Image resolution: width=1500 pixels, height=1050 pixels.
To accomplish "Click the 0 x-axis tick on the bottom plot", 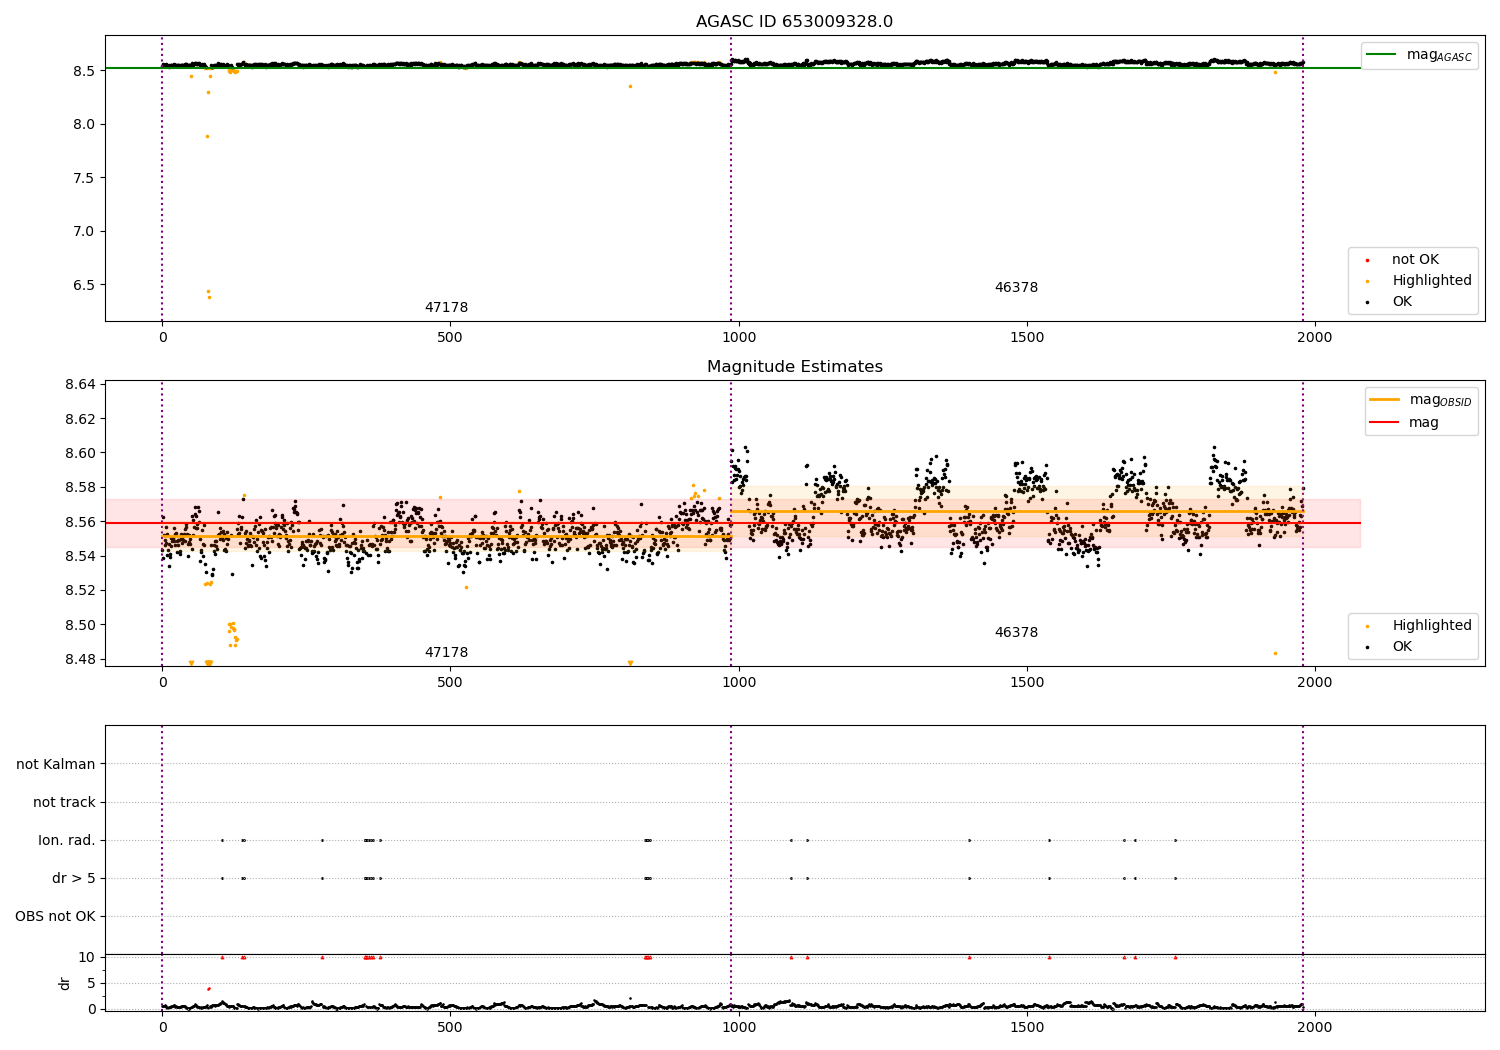I will coord(162,1027).
